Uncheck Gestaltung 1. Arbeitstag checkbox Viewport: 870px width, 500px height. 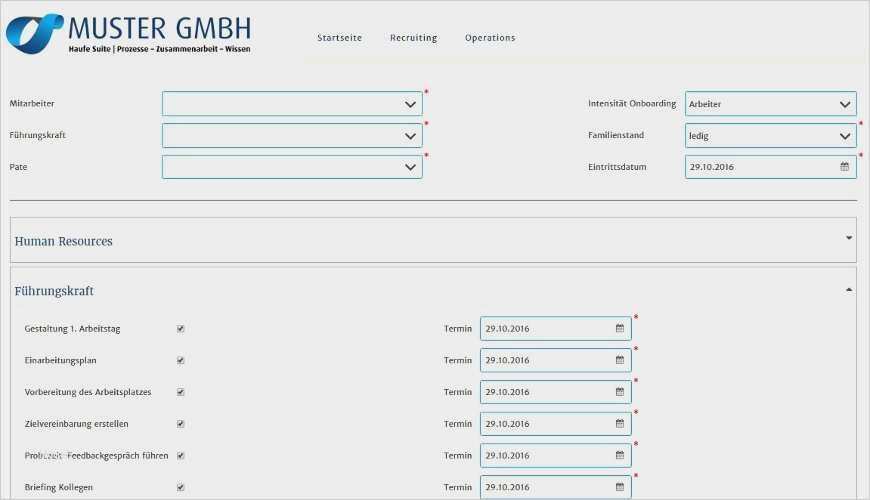[180, 329]
